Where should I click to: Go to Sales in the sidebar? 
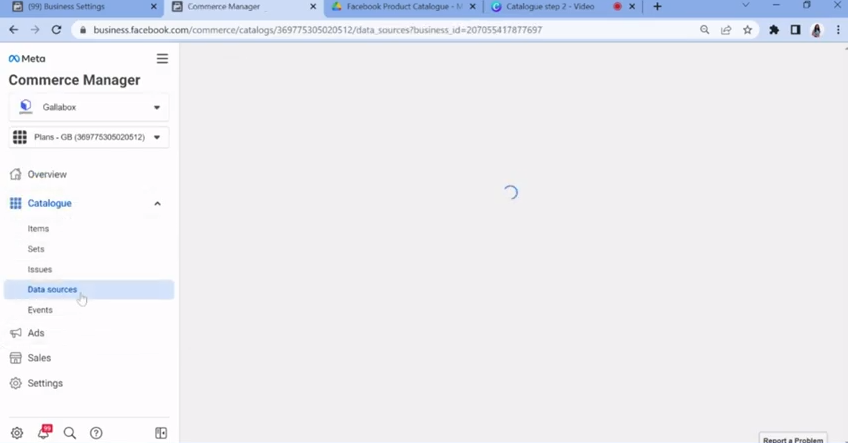(39, 358)
